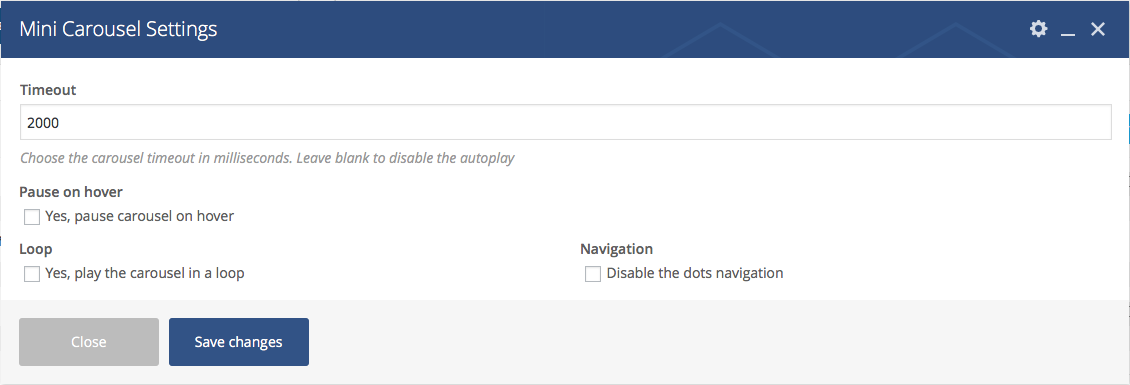Click the "Yes, pause carousel on hover" label
This screenshot has height=385, width=1130.
click(139, 216)
